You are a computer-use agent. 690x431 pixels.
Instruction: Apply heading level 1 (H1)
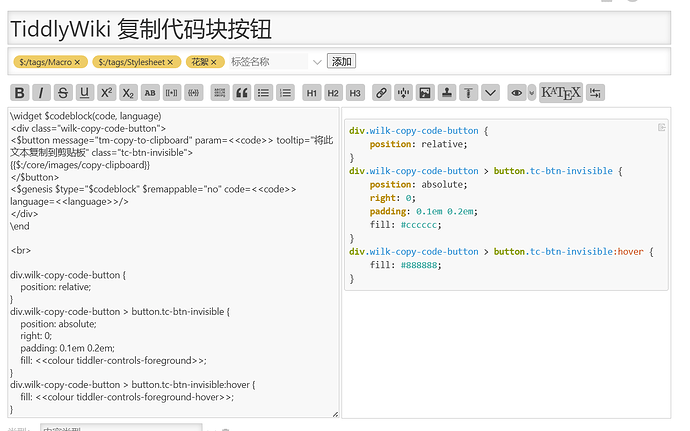click(x=312, y=93)
